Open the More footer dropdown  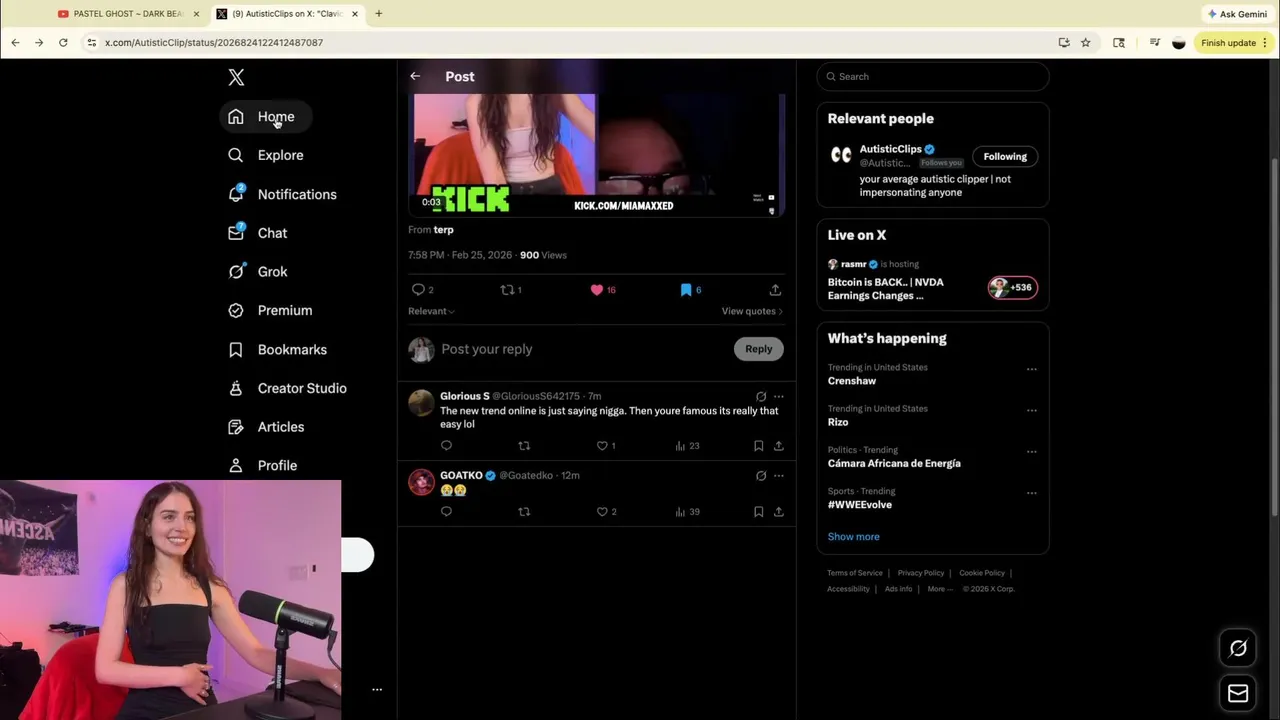940,589
